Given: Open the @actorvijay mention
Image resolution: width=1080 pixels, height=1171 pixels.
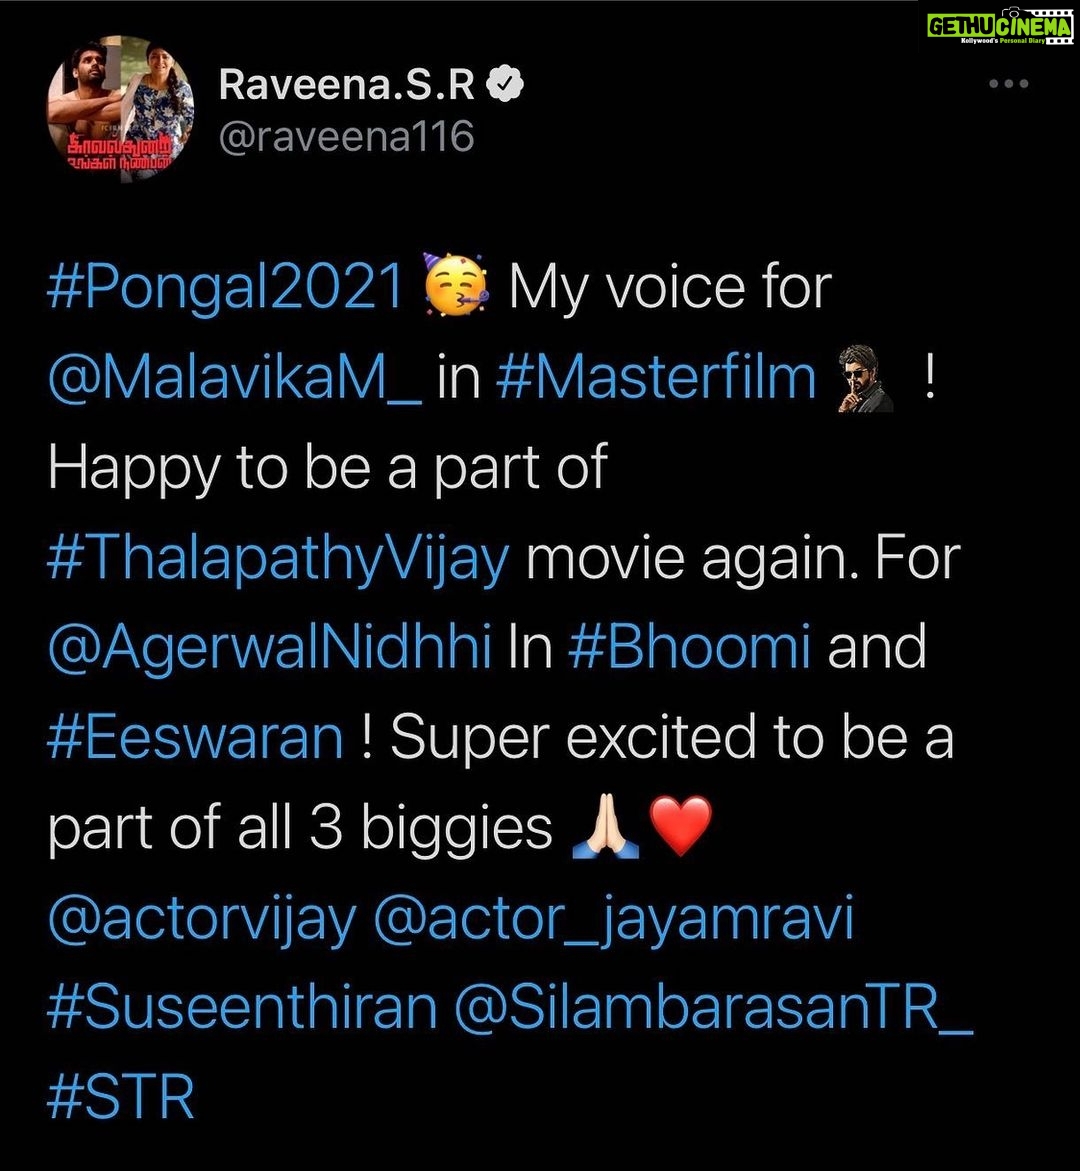Looking at the screenshot, I should [202, 920].
